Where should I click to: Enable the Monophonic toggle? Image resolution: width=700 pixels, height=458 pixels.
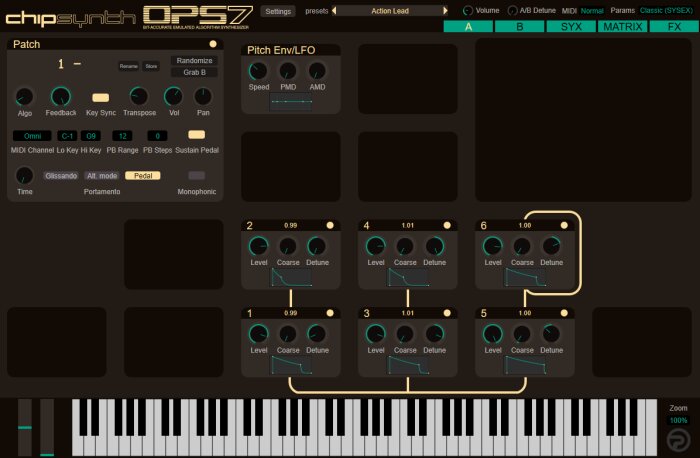tap(196, 175)
